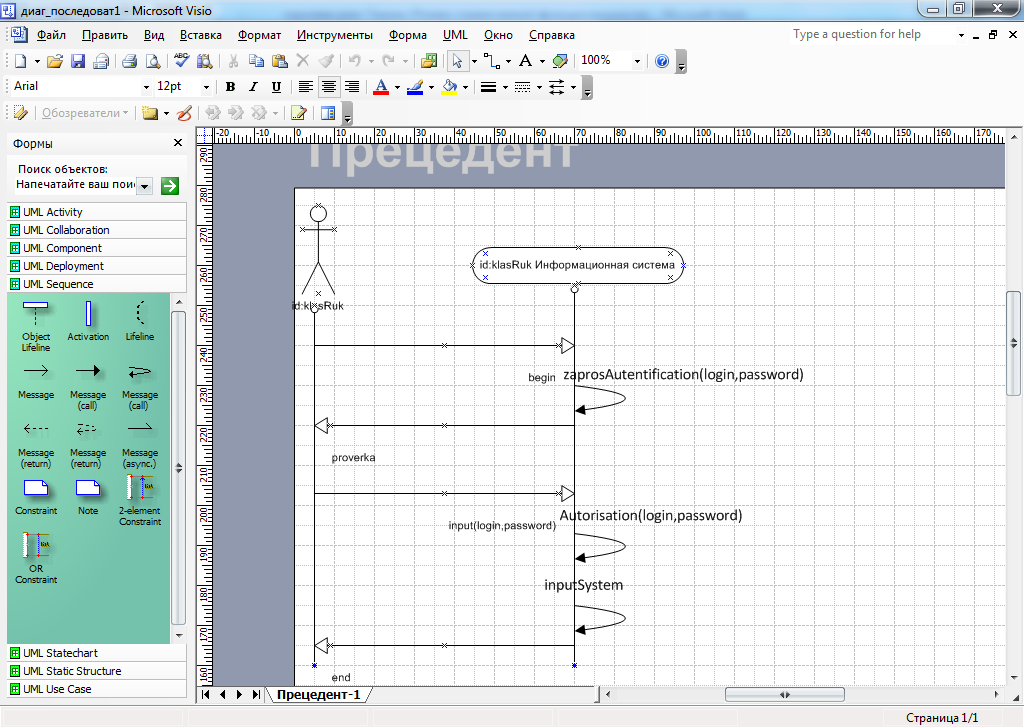Open the UML Statechart stencil
The image size is (1024, 728).
click(x=97, y=653)
